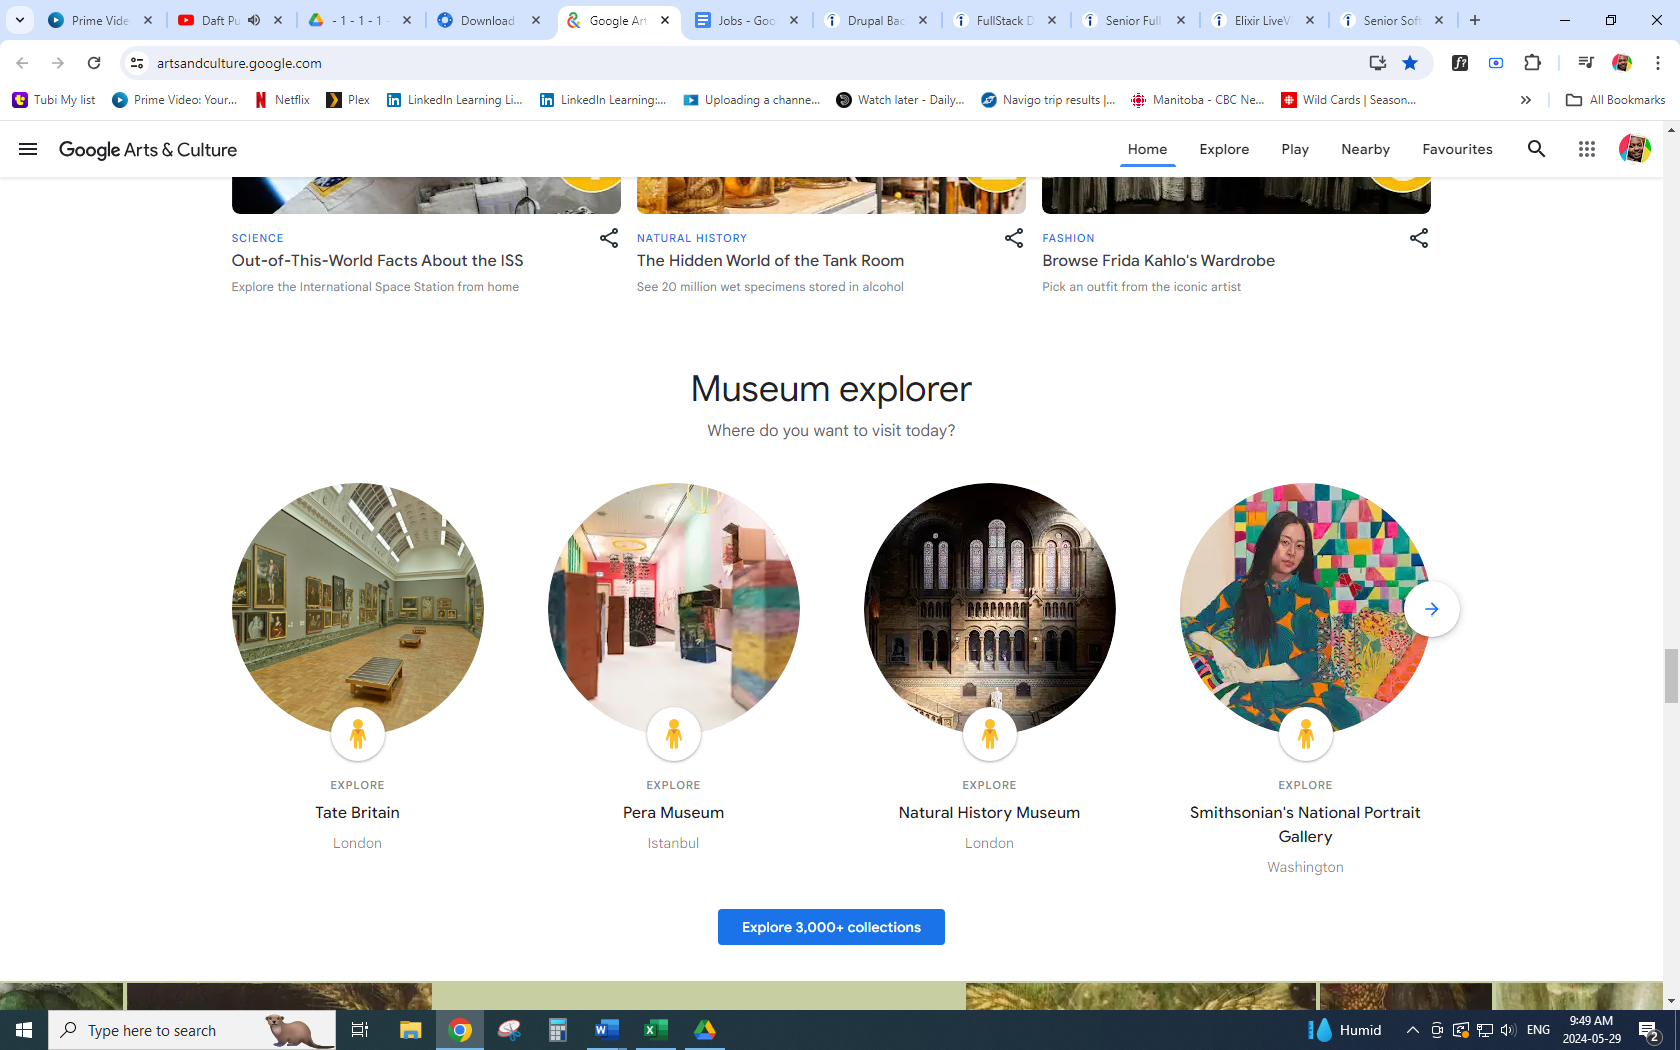Open the Google apps grid
The height and width of the screenshot is (1050, 1680).
[1586, 149]
